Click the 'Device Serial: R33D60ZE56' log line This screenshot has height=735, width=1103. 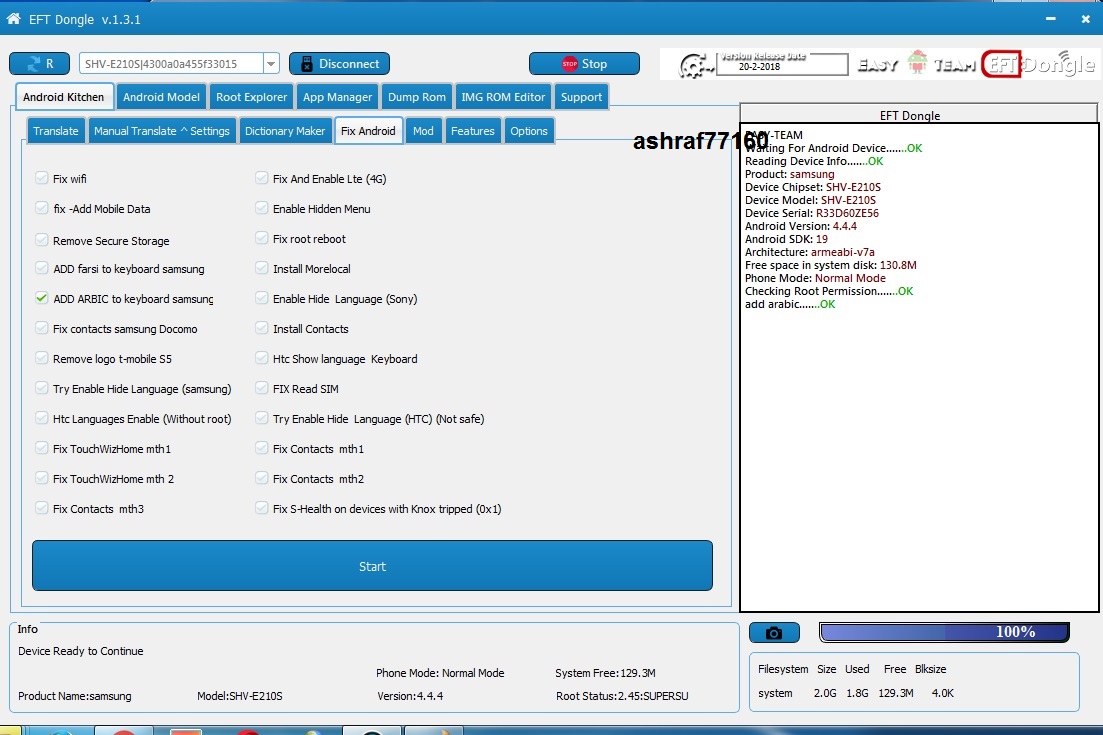(812, 213)
